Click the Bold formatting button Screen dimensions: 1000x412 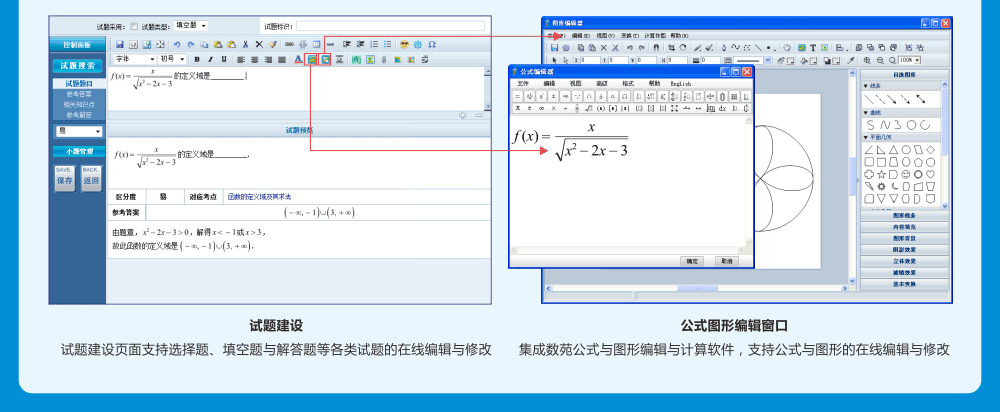point(197,59)
